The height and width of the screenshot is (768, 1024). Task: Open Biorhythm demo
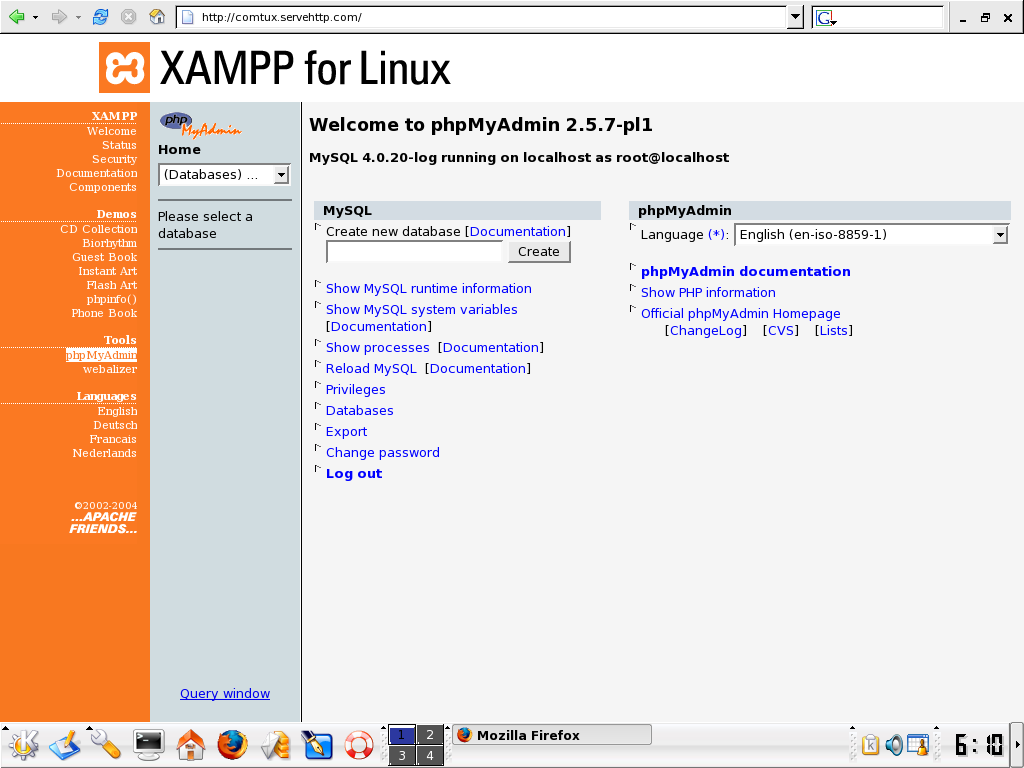point(110,243)
